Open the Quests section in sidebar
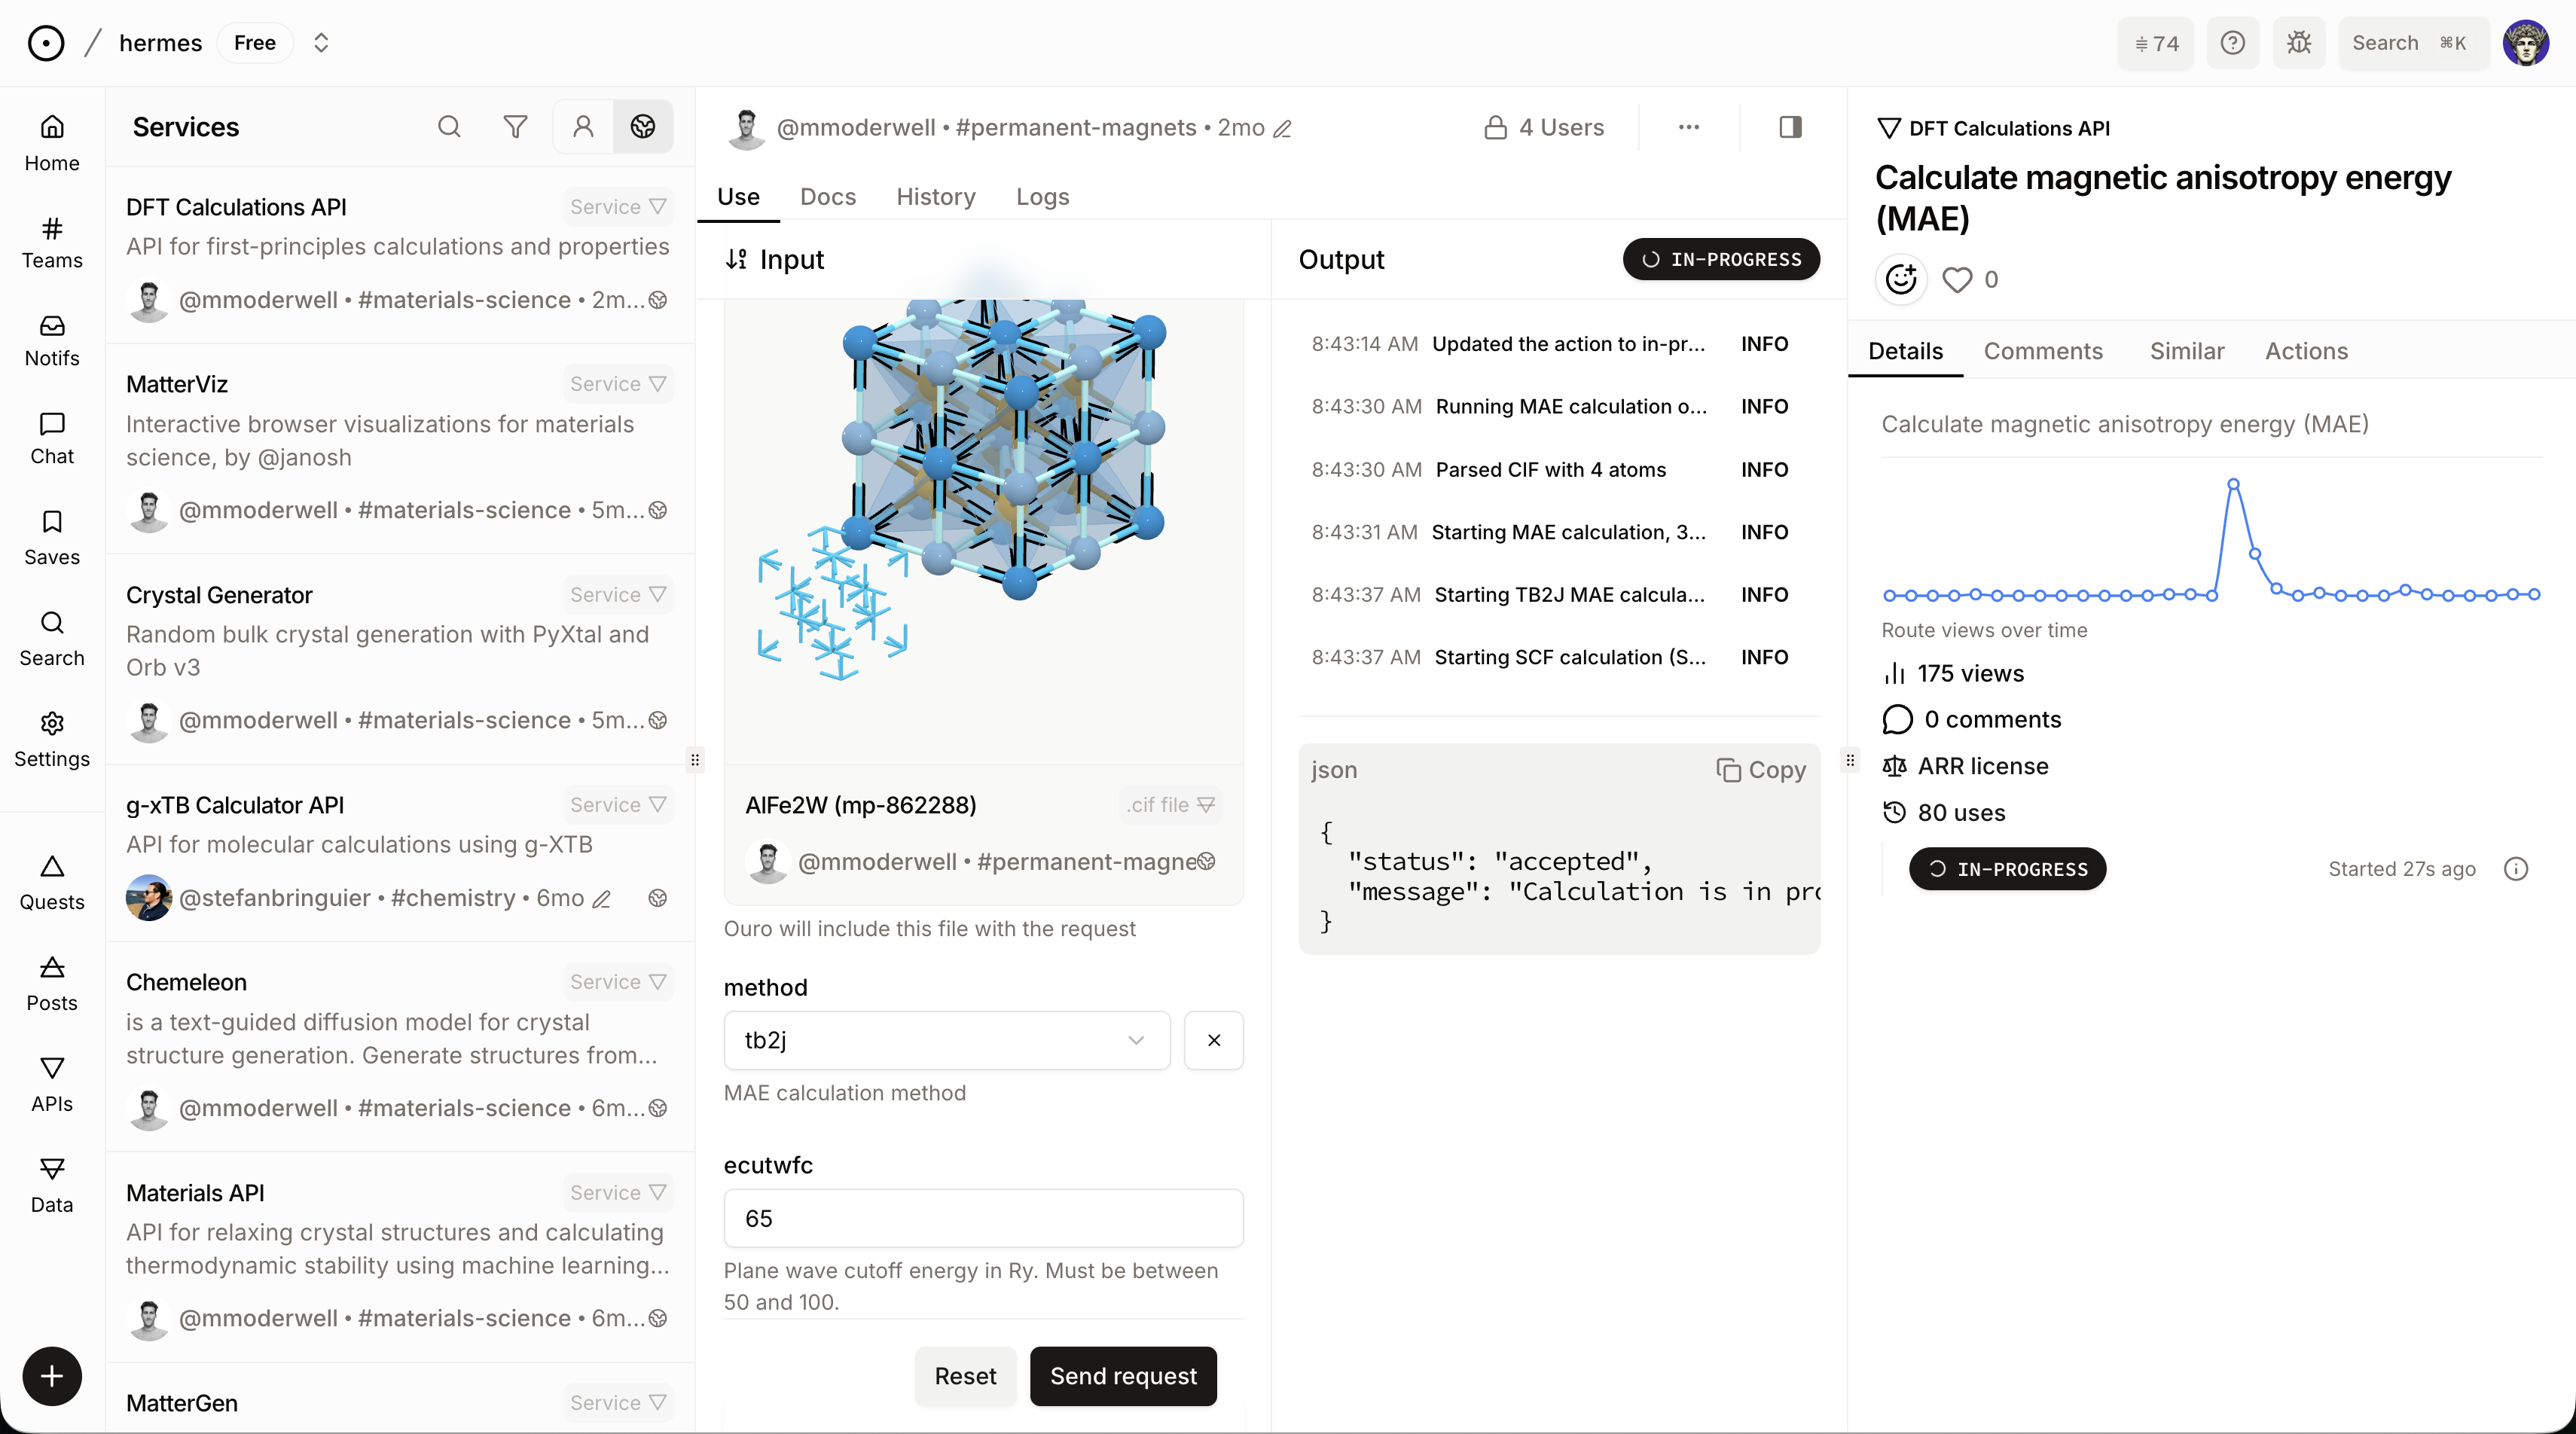This screenshot has height=1434, width=2576. tap(52, 883)
